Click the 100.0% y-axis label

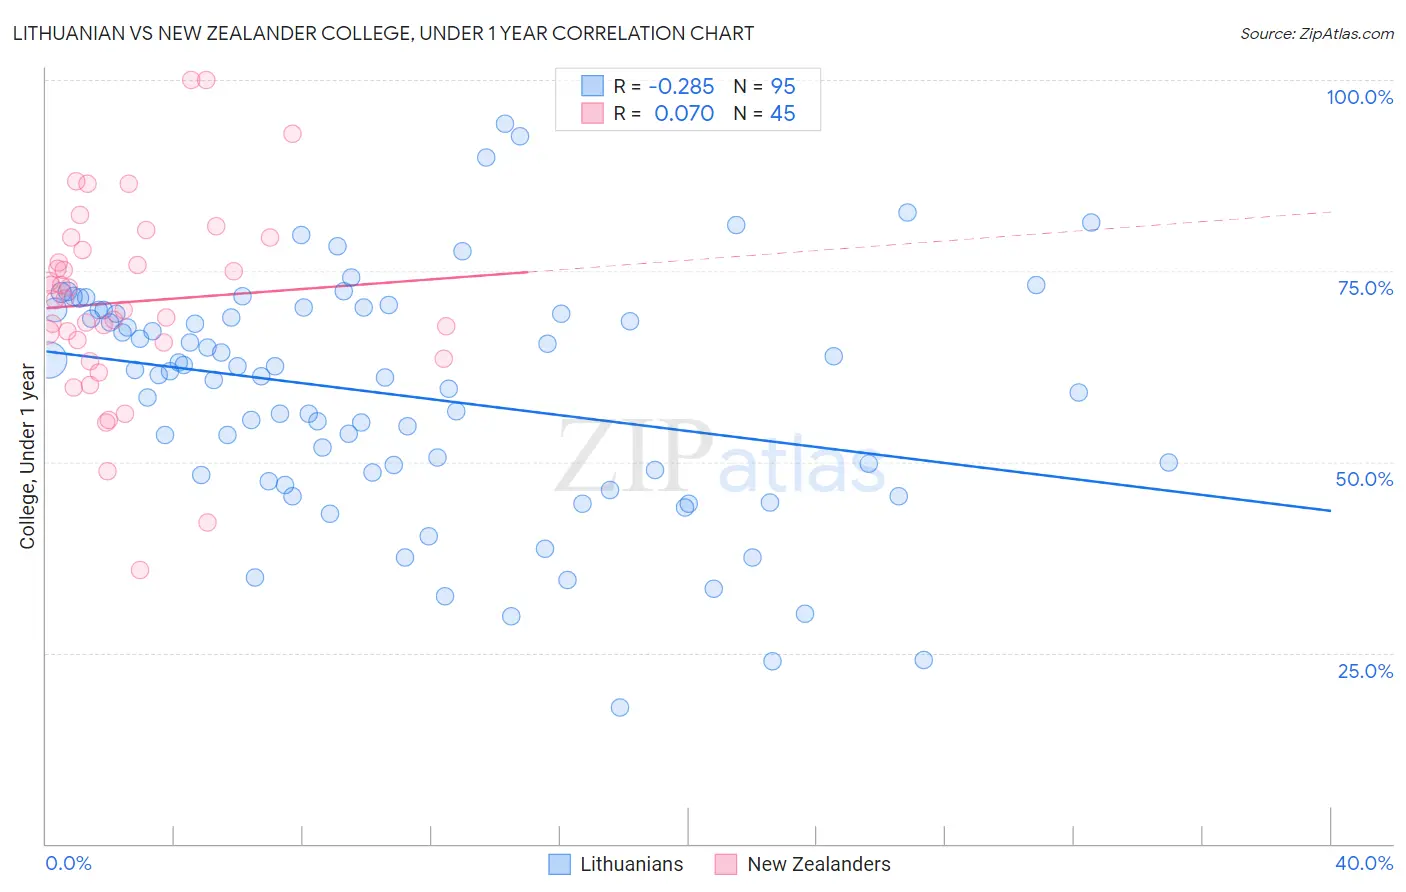point(1360,97)
